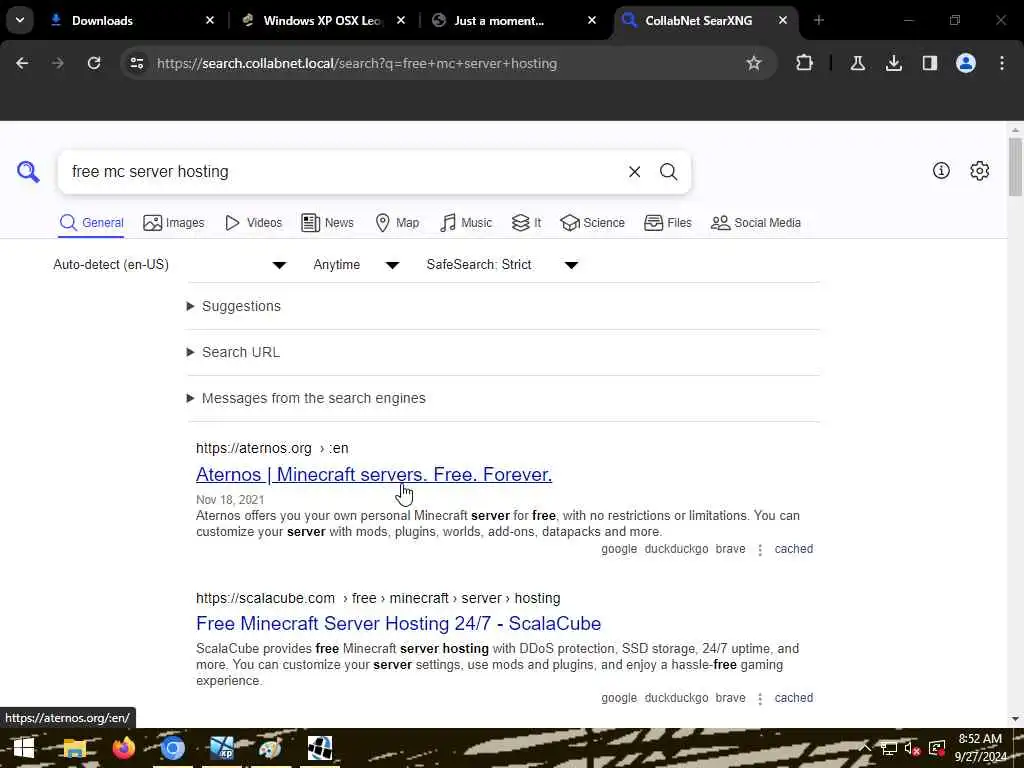This screenshot has width=1024, height=768.
Task: Select the News search category
Action: click(327, 223)
